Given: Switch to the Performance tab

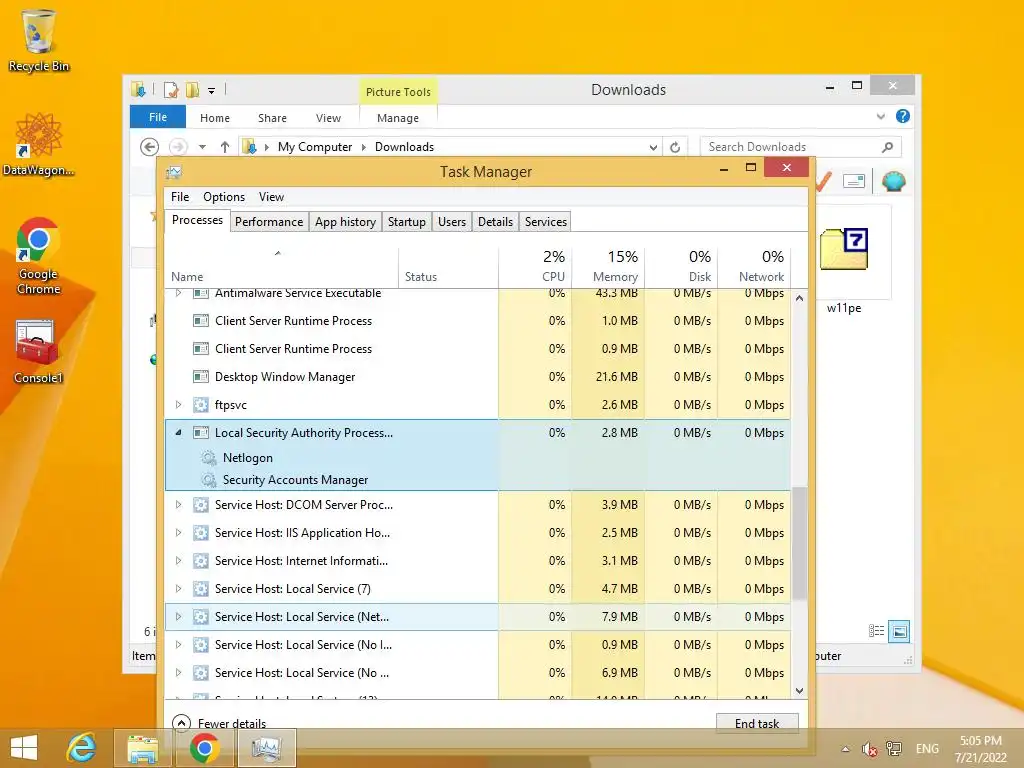Looking at the screenshot, I should [x=269, y=221].
